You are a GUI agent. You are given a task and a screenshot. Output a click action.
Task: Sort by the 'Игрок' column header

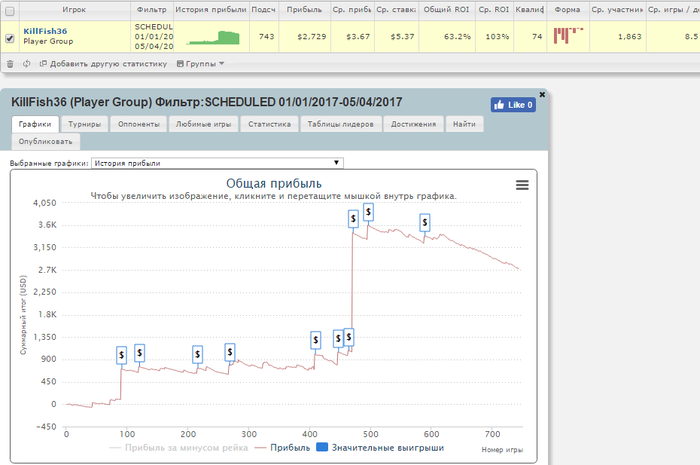point(74,9)
